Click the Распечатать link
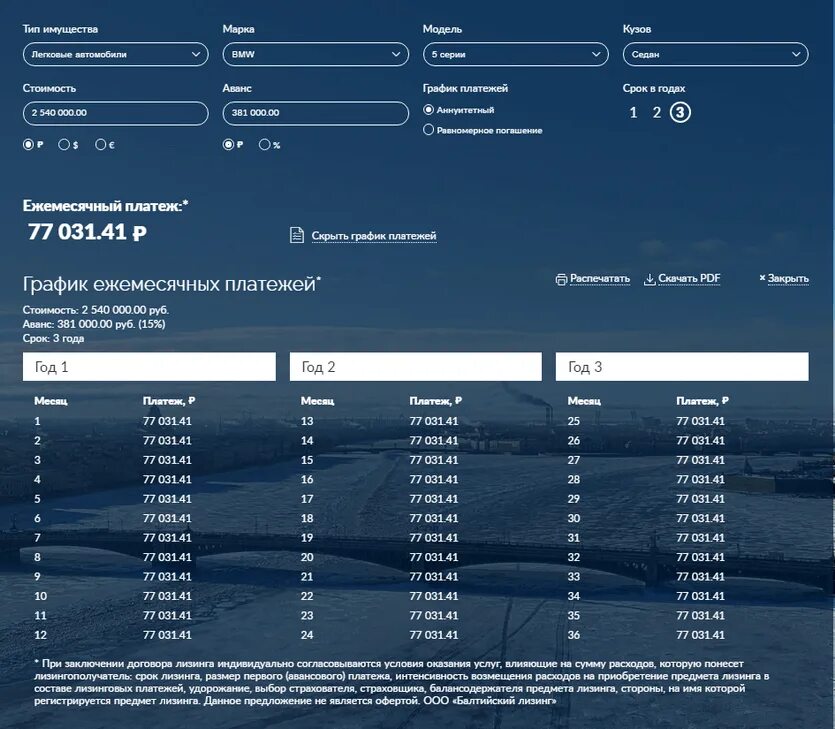This screenshot has height=729, width=835. (600, 279)
